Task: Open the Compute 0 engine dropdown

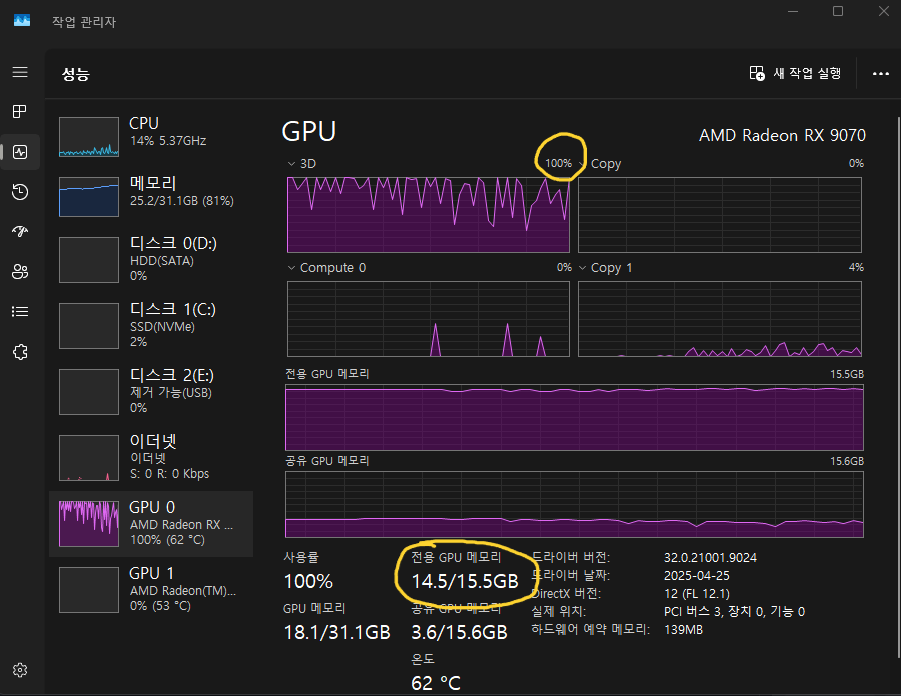Action: coord(291,268)
